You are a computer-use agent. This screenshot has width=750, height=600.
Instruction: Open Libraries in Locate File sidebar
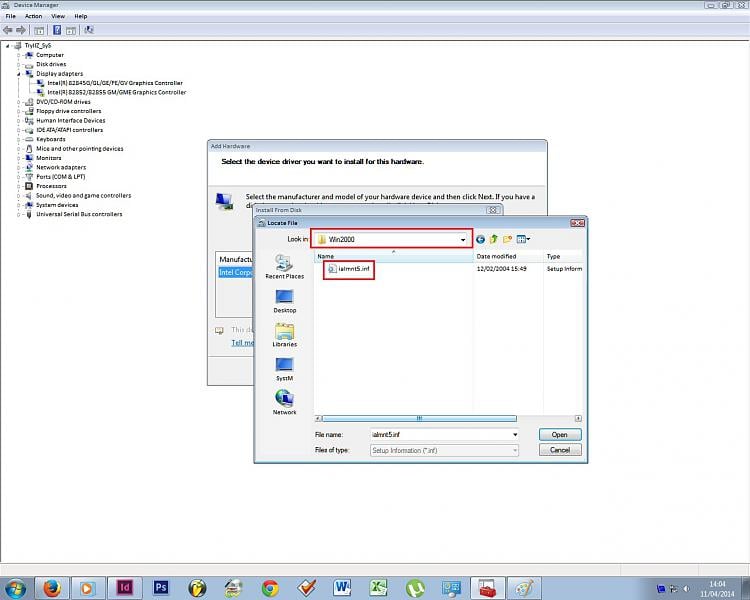coord(285,335)
